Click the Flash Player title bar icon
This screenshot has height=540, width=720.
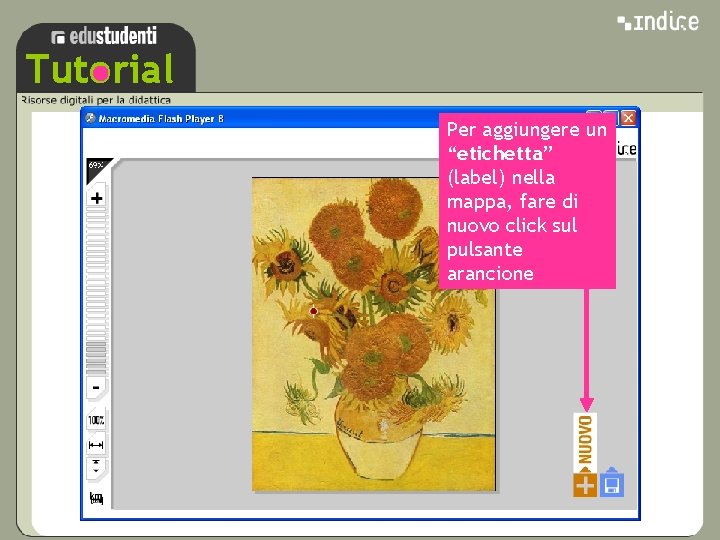point(90,118)
